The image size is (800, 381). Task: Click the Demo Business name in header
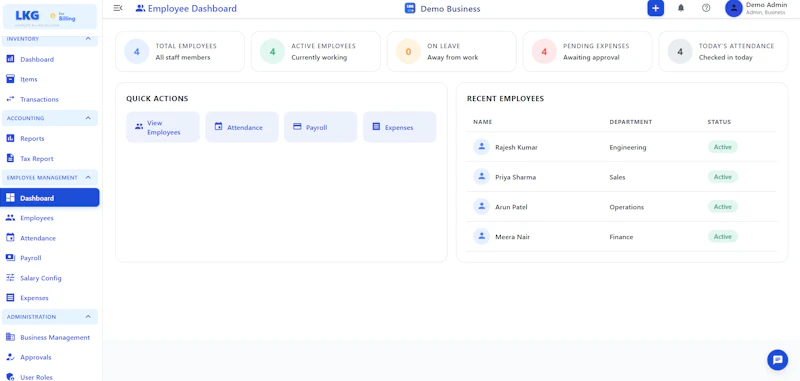coord(450,9)
